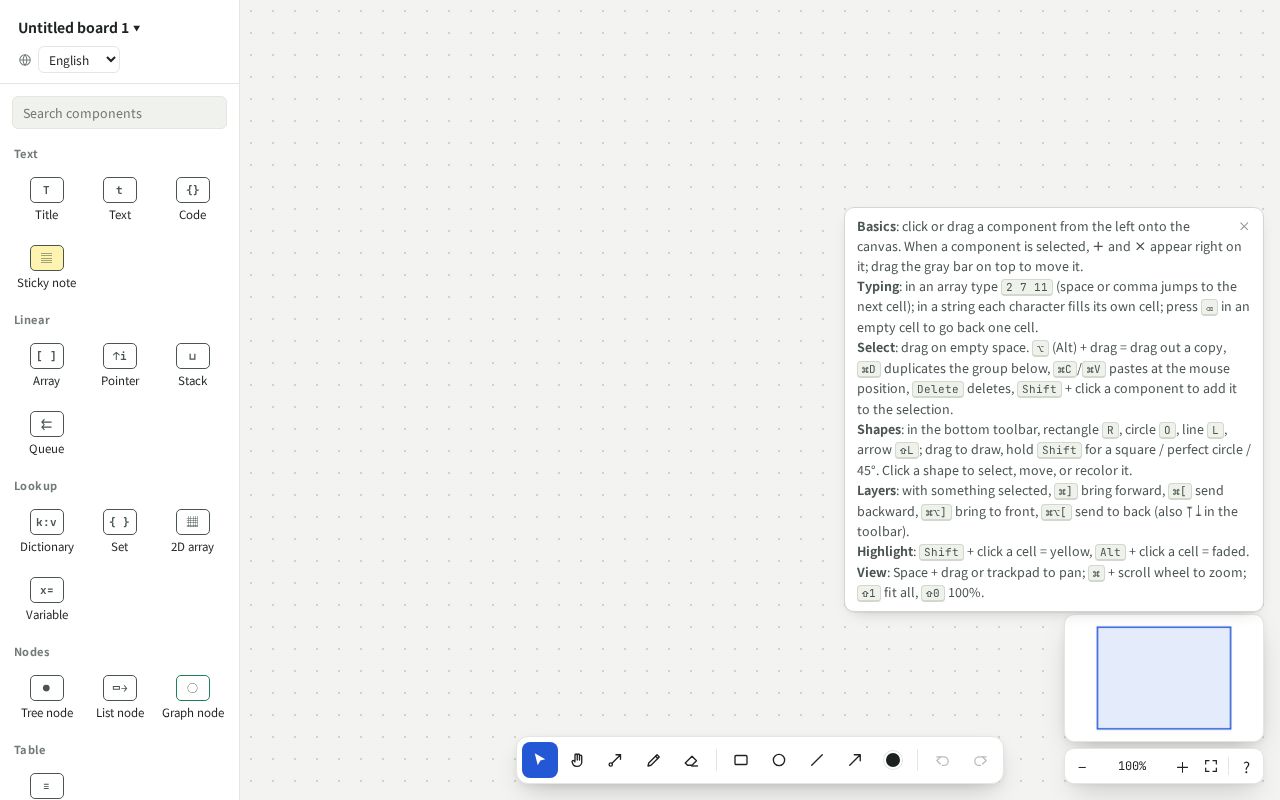Open the black color picker swatch
The height and width of the screenshot is (800, 1280).
893,760
